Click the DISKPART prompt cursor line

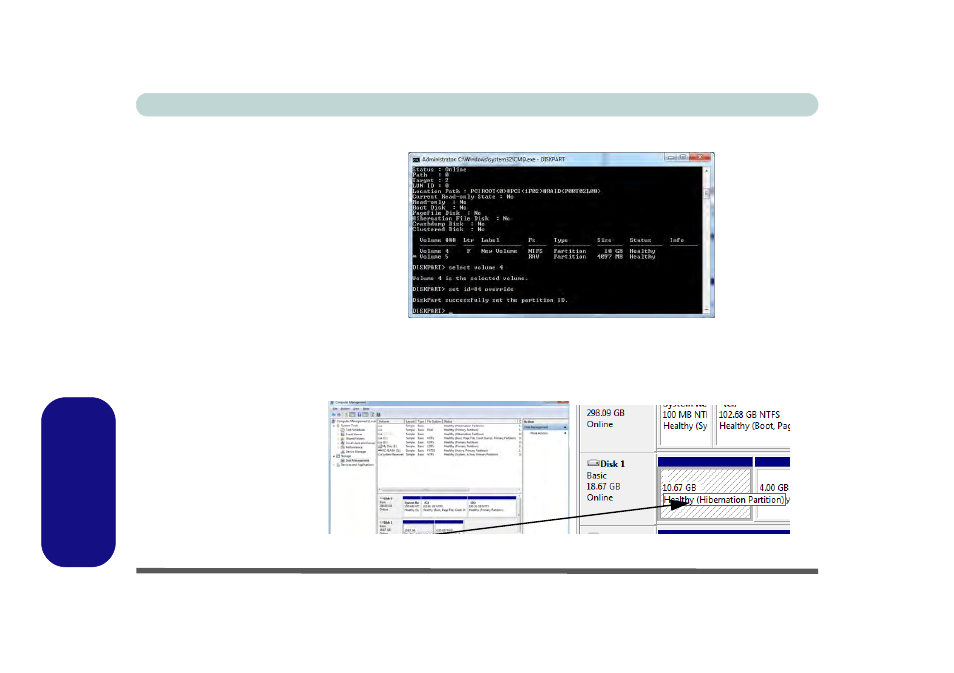tap(432, 311)
